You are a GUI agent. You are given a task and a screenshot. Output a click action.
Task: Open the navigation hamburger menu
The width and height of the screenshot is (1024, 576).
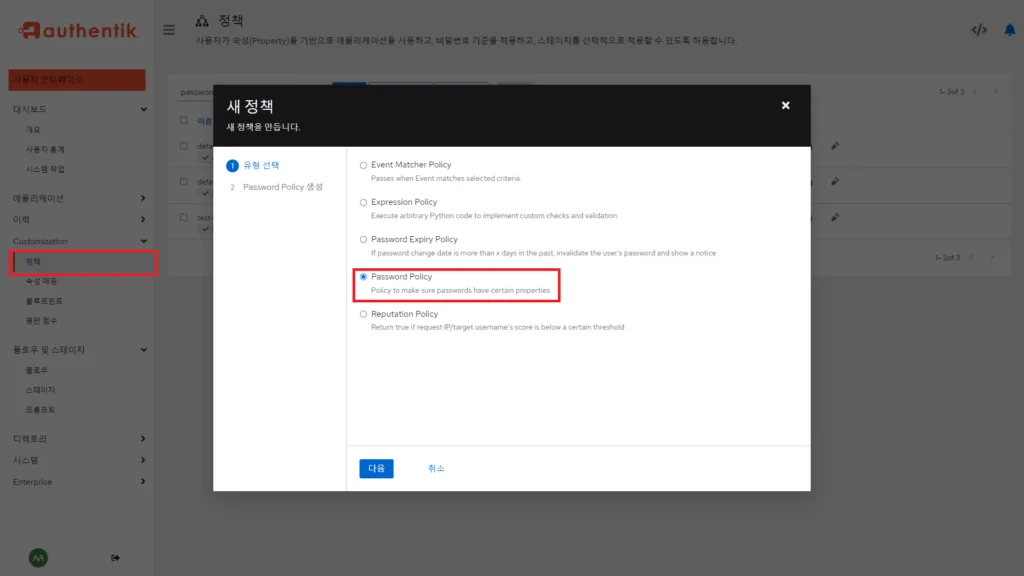(169, 29)
